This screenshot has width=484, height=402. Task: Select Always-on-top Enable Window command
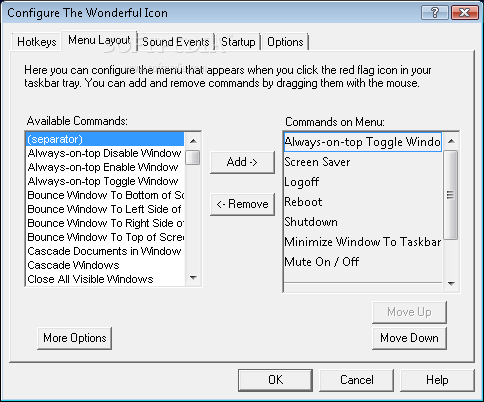105,167
